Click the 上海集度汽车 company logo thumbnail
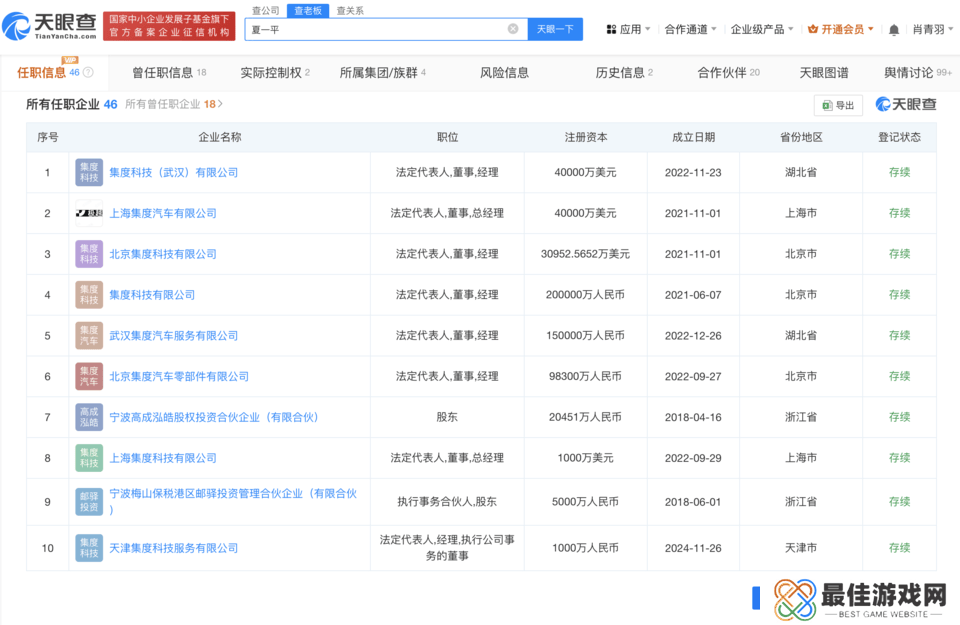 (x=89, y=213)
